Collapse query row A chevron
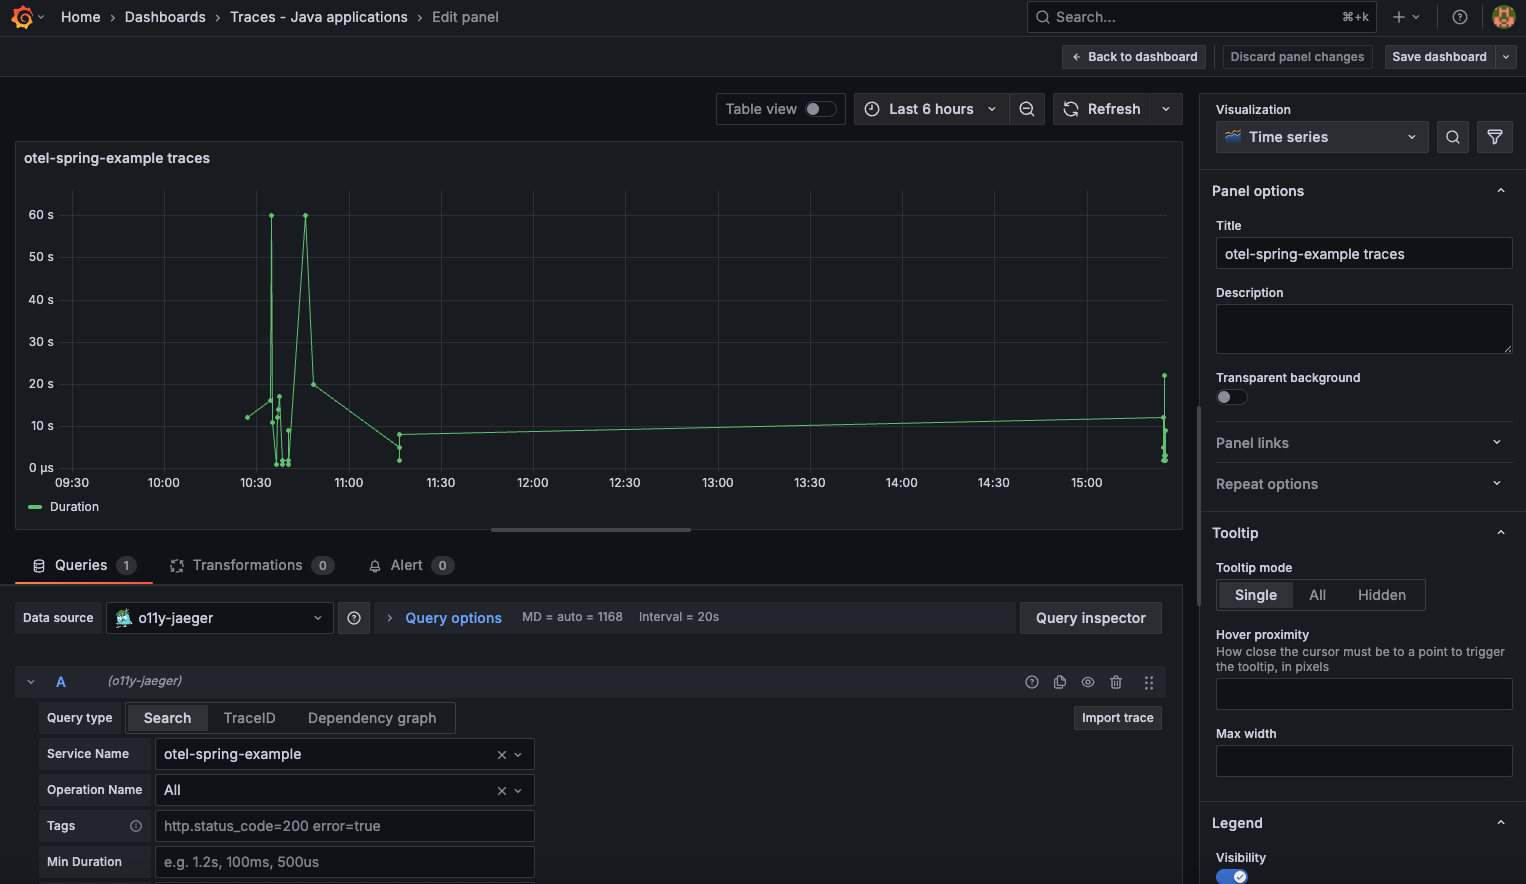Viewport: 1526px width, 884px height. coord(31,682)
